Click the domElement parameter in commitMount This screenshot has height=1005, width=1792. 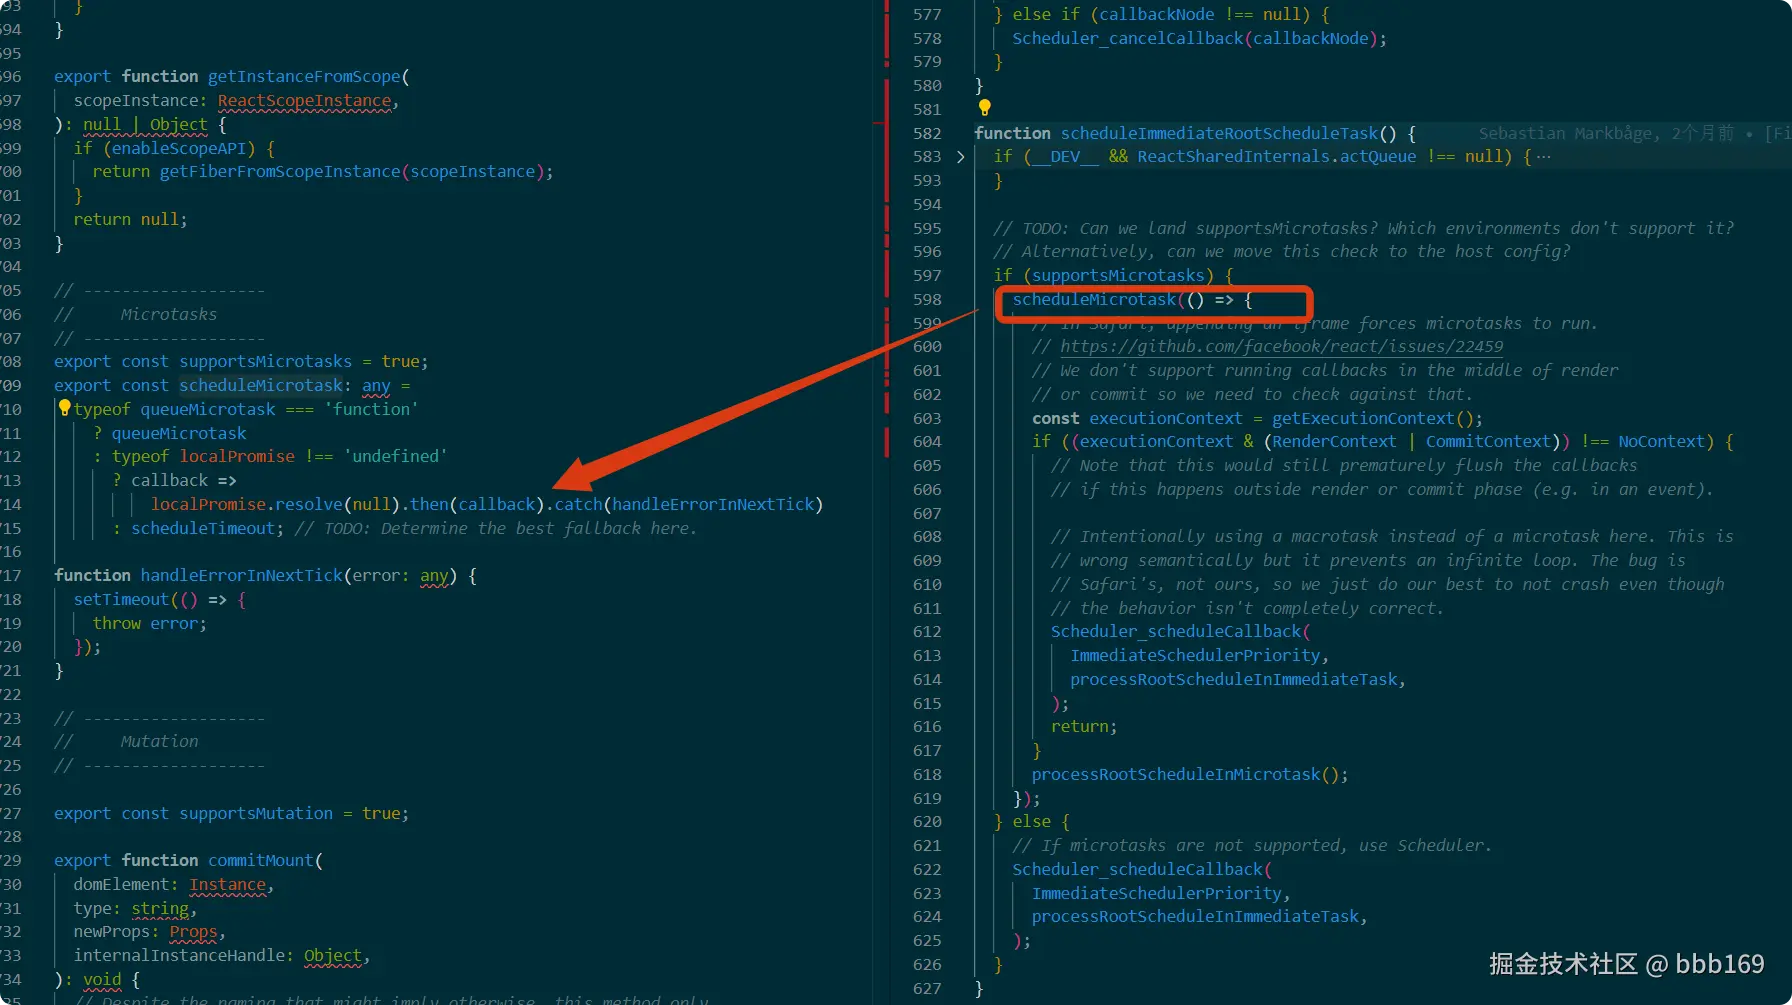pyautogui.click(x=121, y=885)
